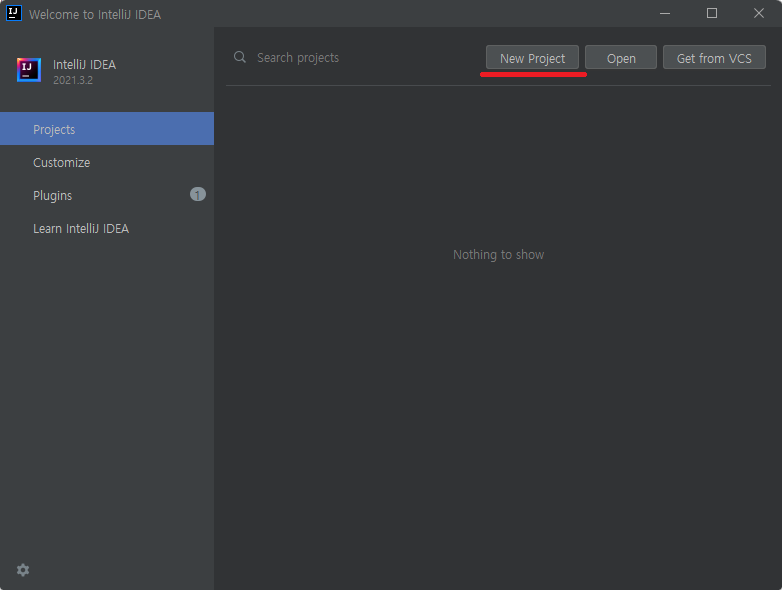Select the Projects tab in sidebar
This screenshot has width=782, height=590.
tap(107, 129)
